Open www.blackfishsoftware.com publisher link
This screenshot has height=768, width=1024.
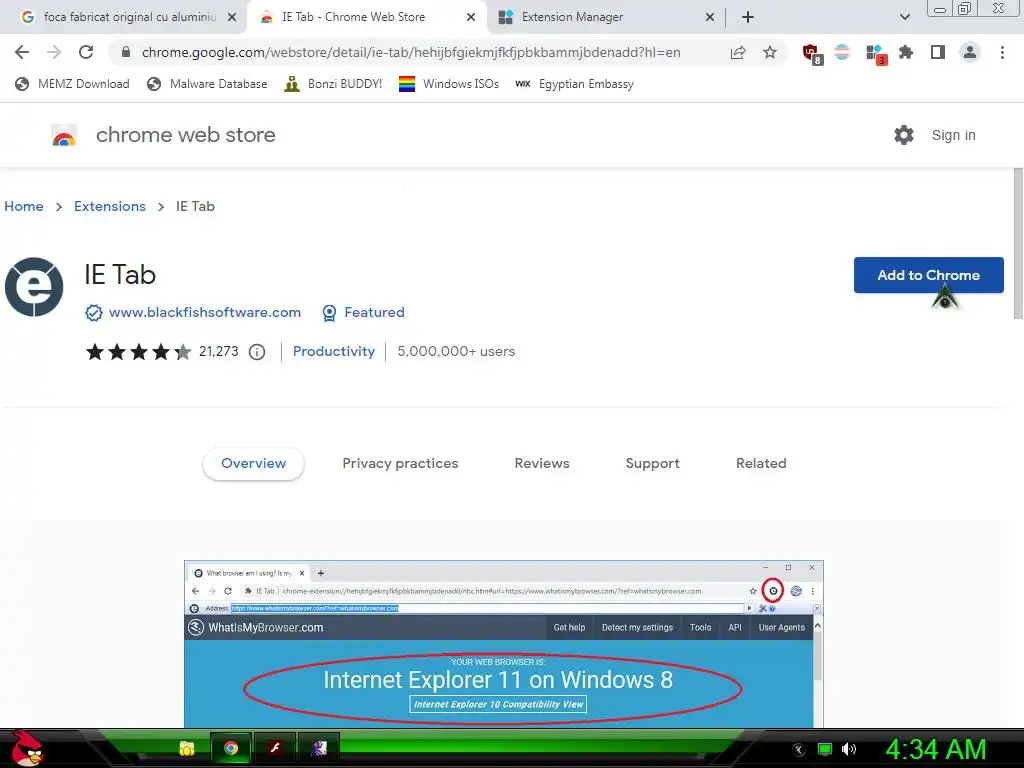(205, 313)
